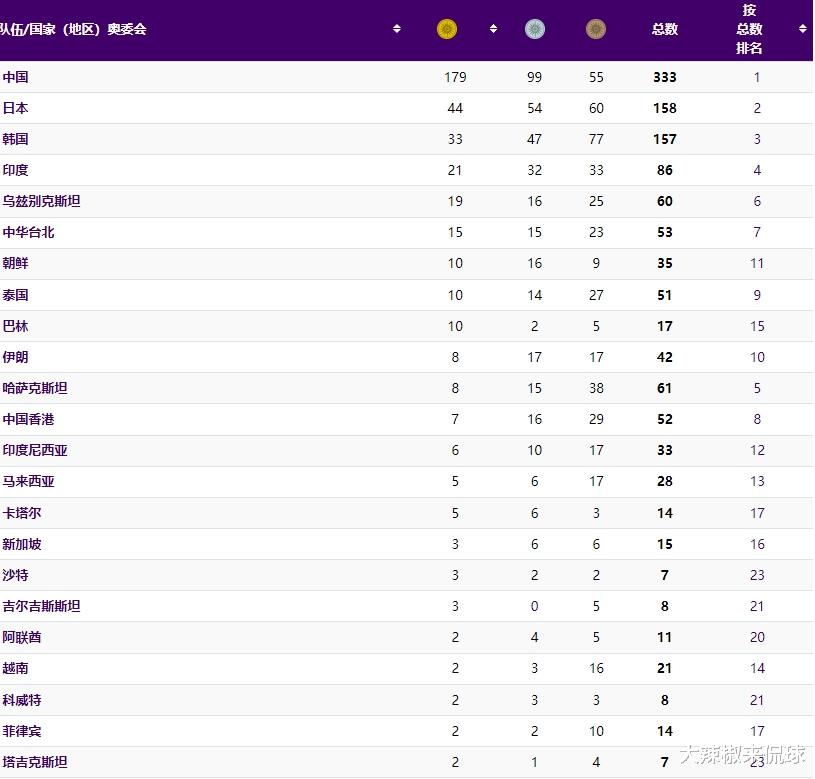815x779 pixels.
Task: Open the 日本 team link
Action: 15,108
